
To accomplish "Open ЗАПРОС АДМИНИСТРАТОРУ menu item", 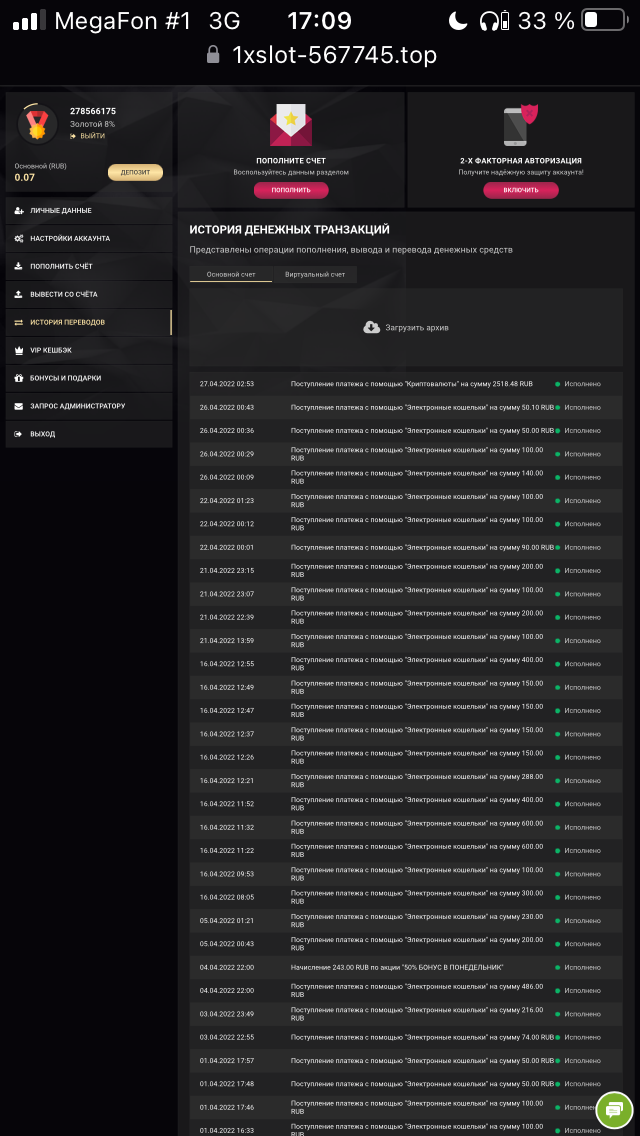I will 77,406.
